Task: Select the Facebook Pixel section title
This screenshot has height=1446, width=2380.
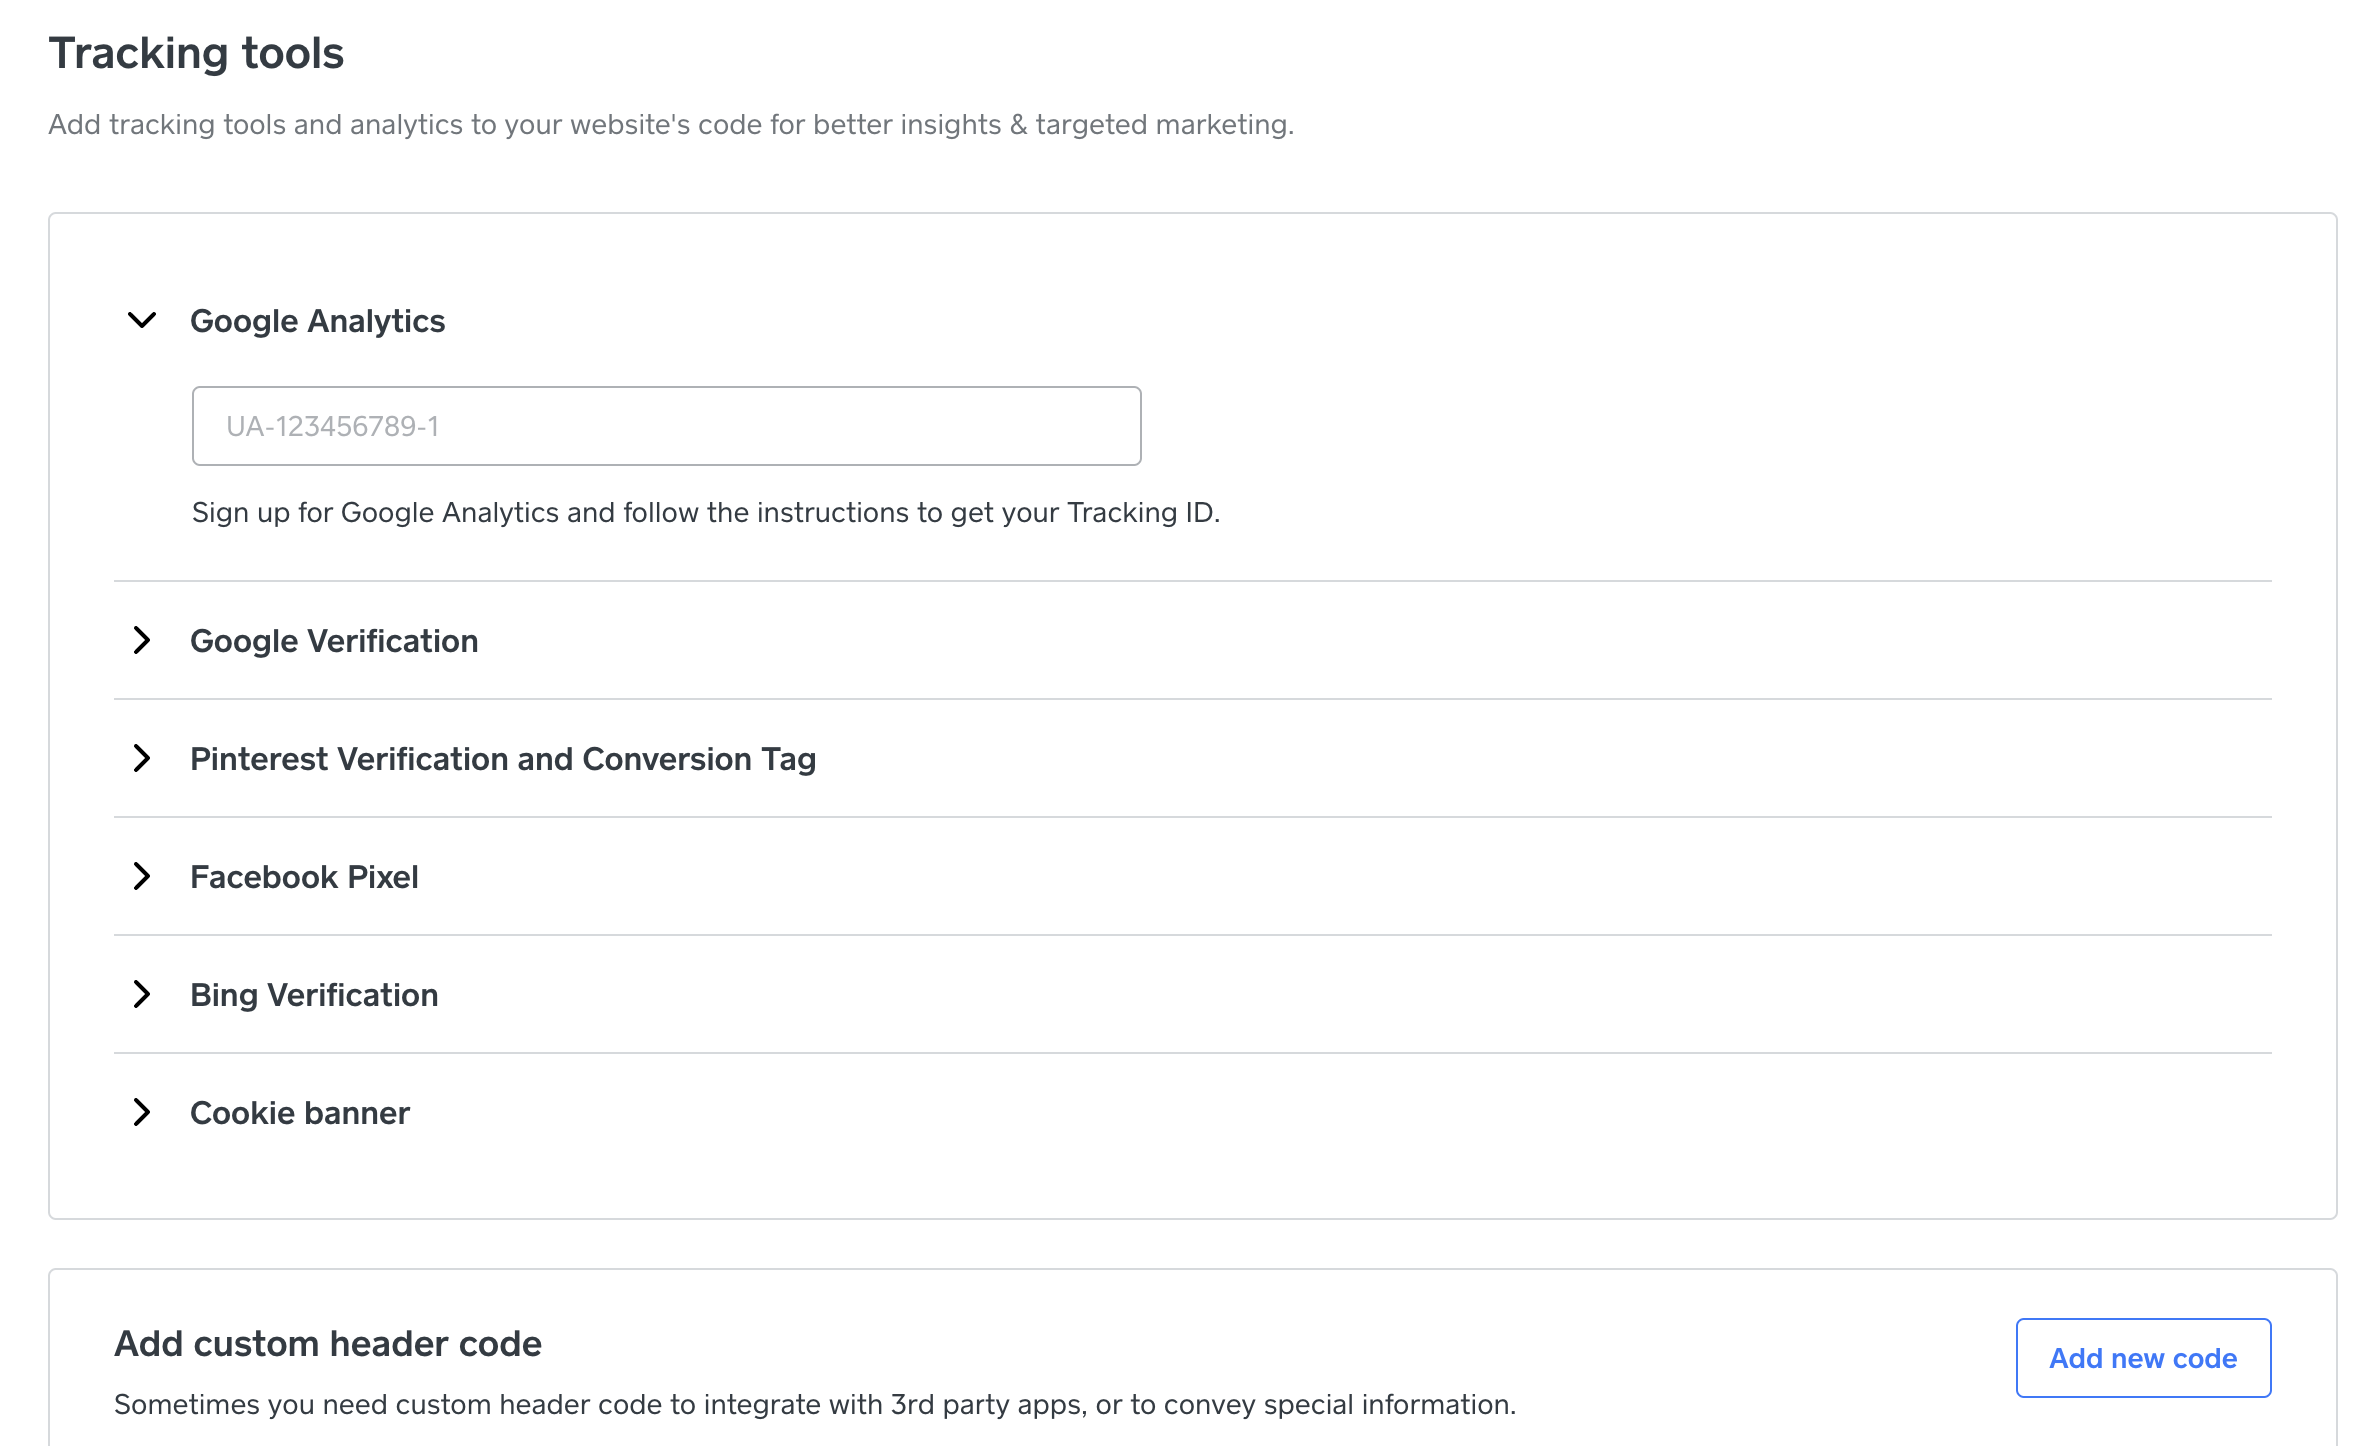Action: 304,877
